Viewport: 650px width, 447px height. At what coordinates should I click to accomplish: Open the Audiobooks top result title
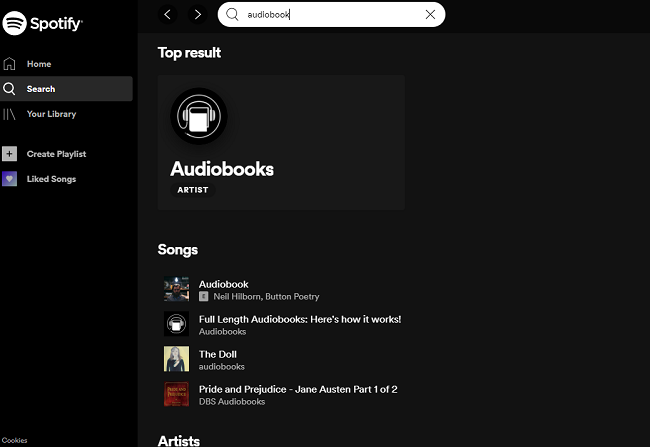222,169
